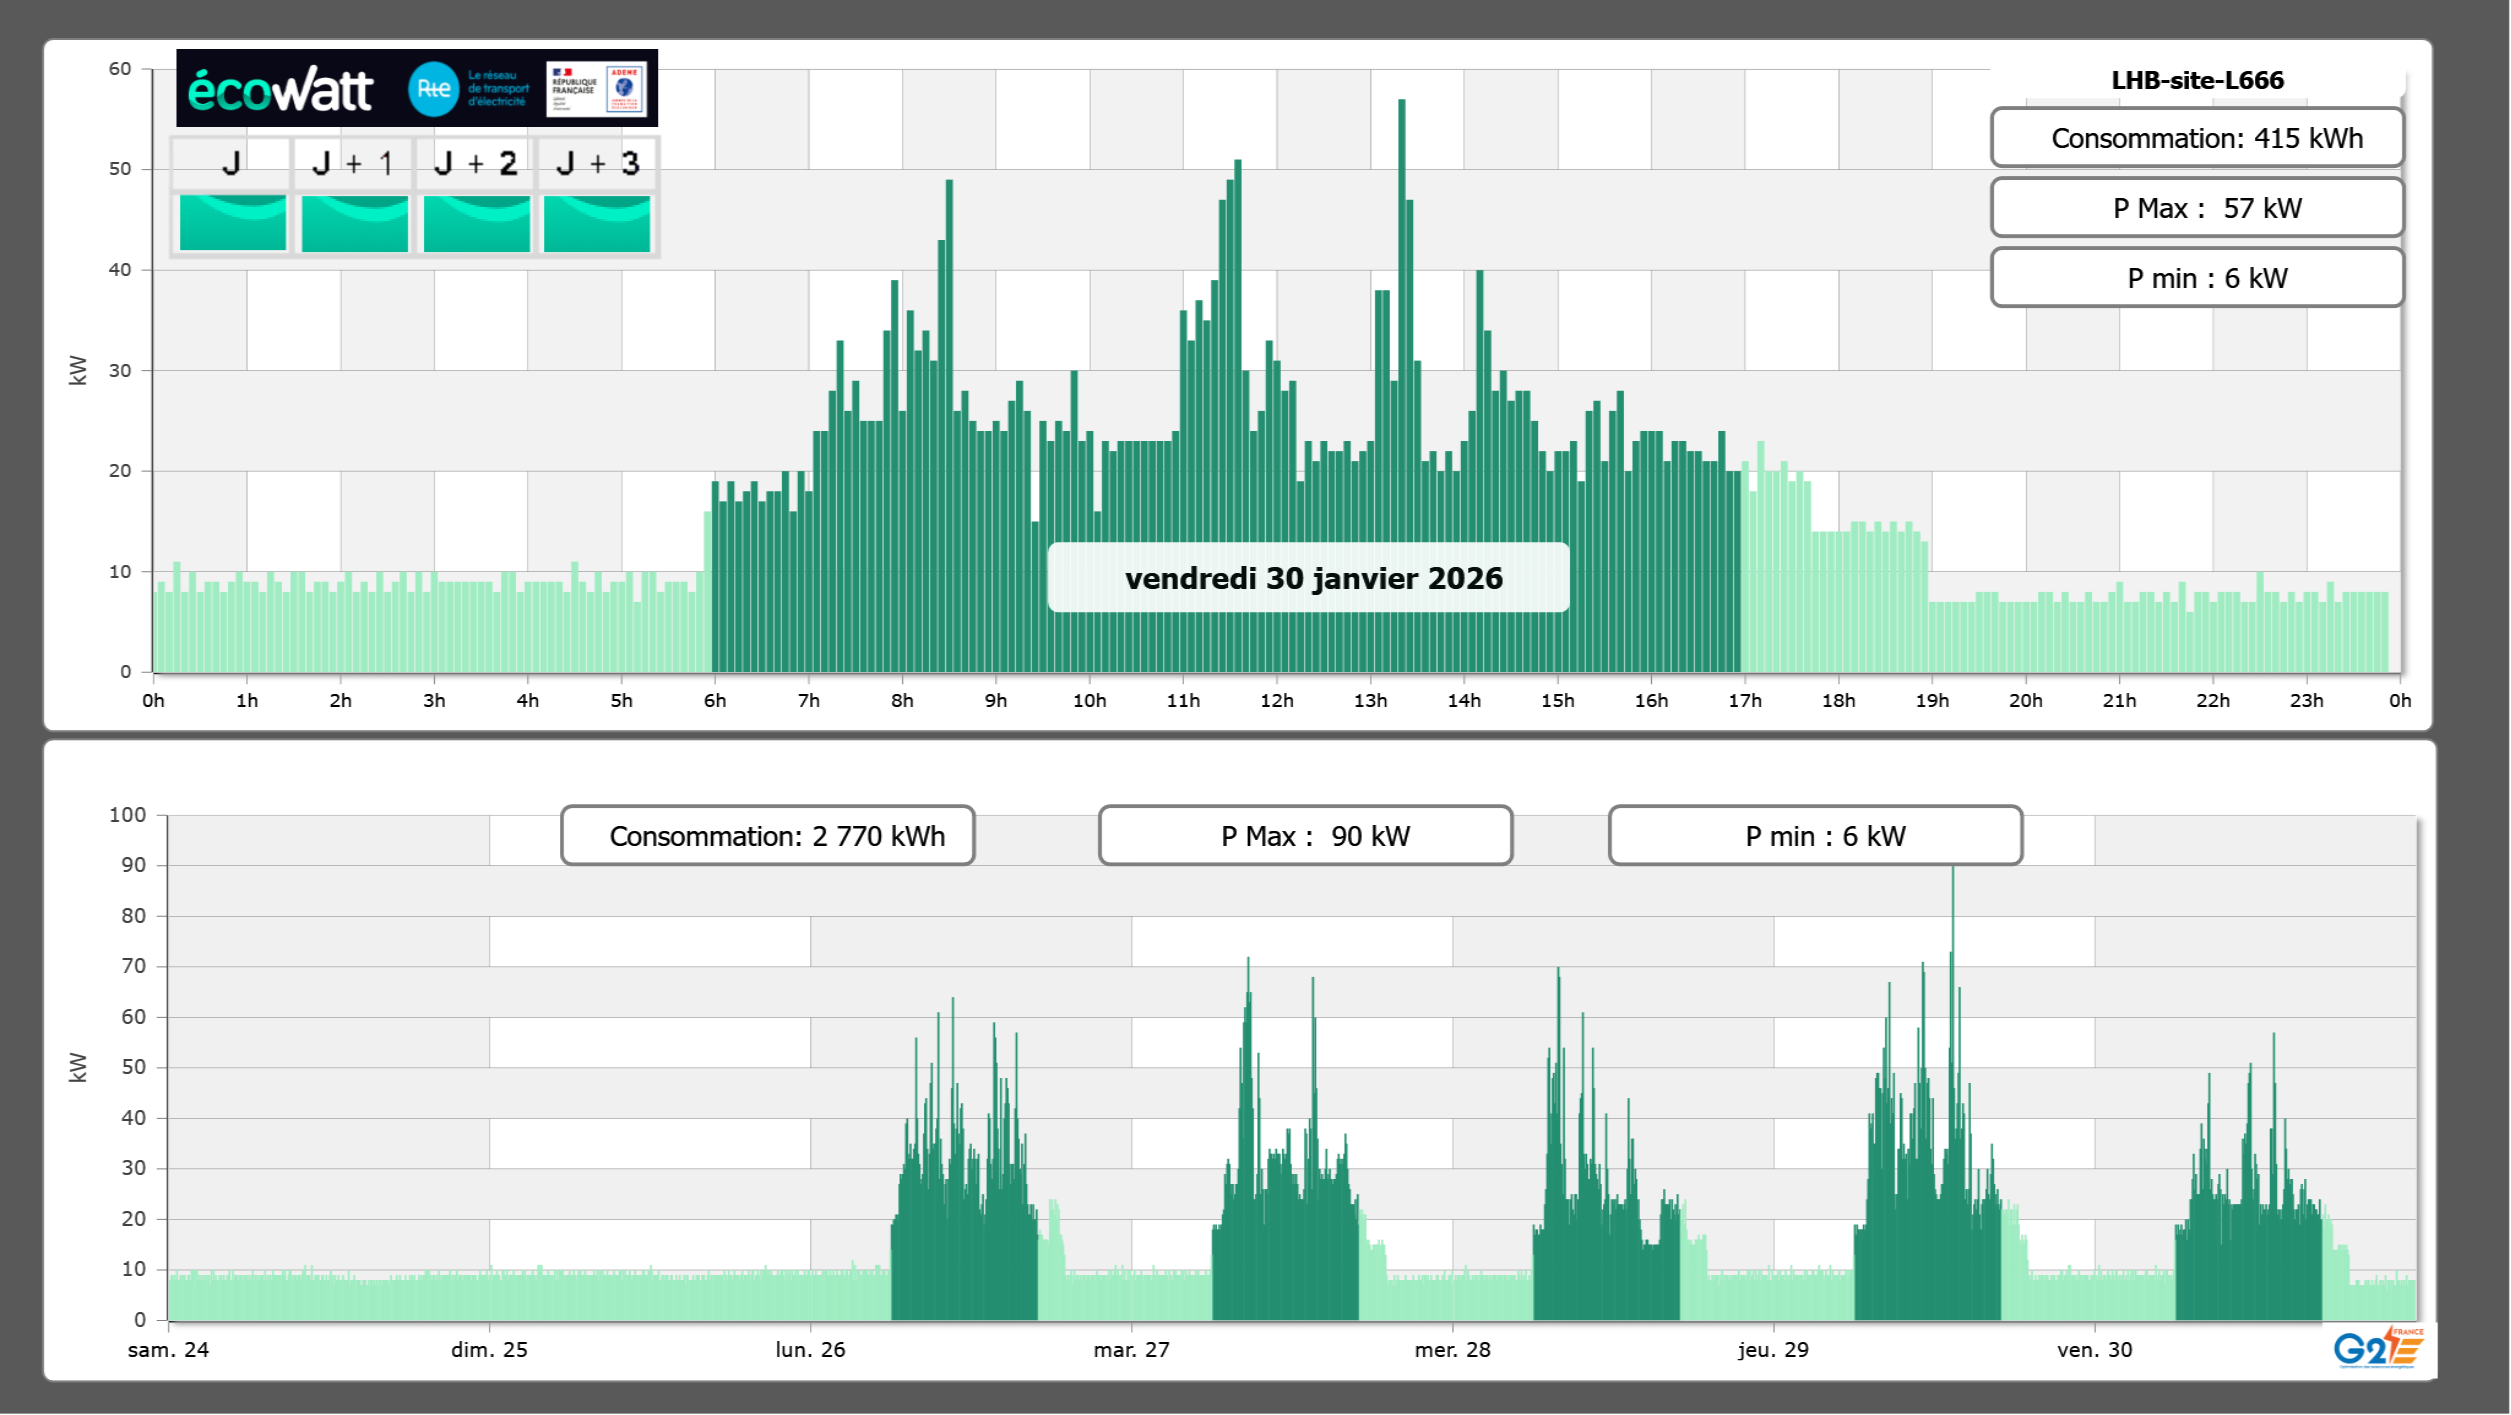This screenshot has height=1415, width=2511.
Task: Click the green J + 2 signal icon
Action: [476, 222]
